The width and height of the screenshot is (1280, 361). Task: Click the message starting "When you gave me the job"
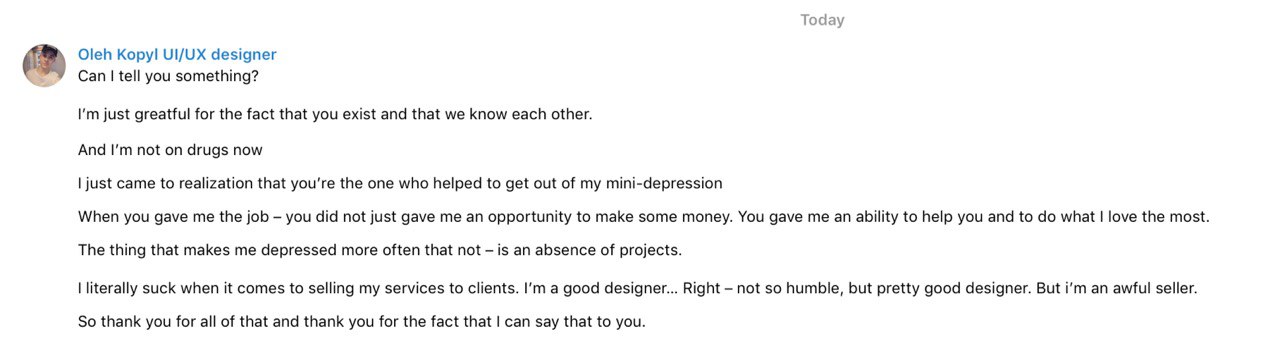(644, 217)
